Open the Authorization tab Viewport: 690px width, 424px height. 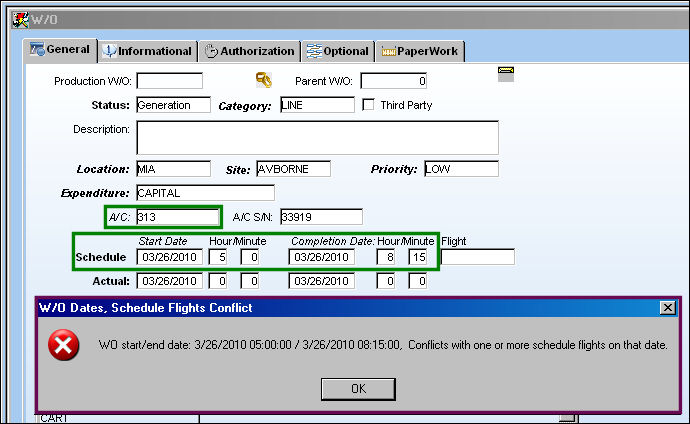(250, 51)
